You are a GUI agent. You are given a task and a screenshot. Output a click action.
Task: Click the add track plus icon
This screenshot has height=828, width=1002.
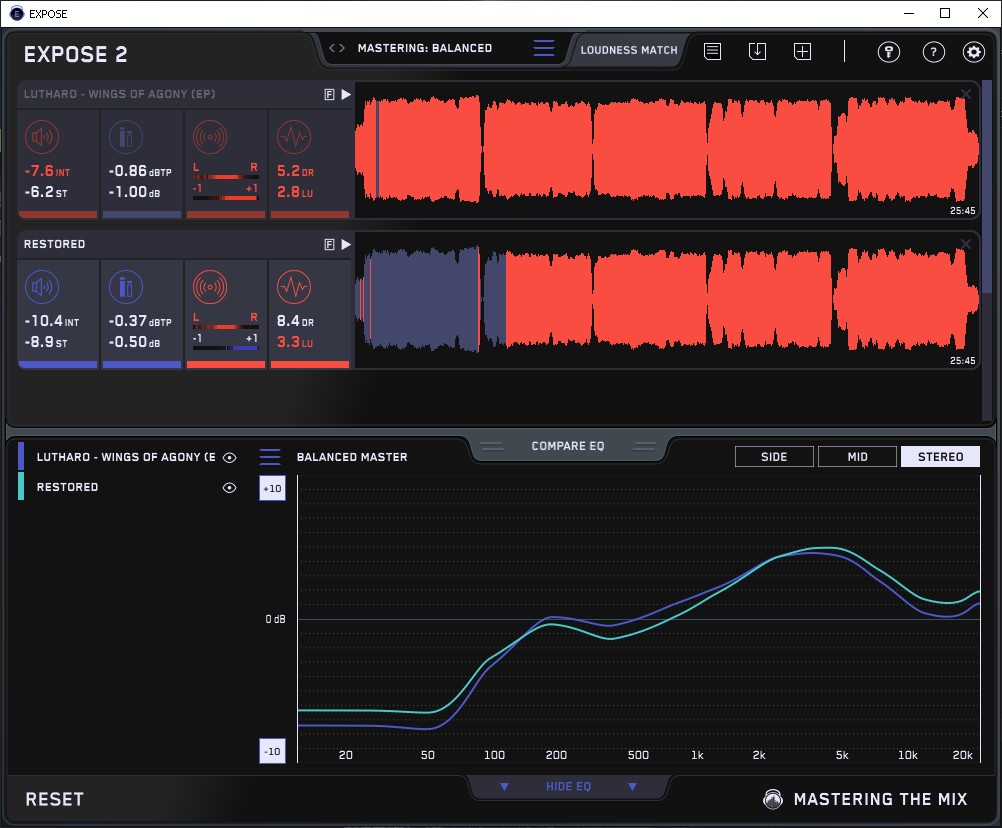(x=802, y=51)
